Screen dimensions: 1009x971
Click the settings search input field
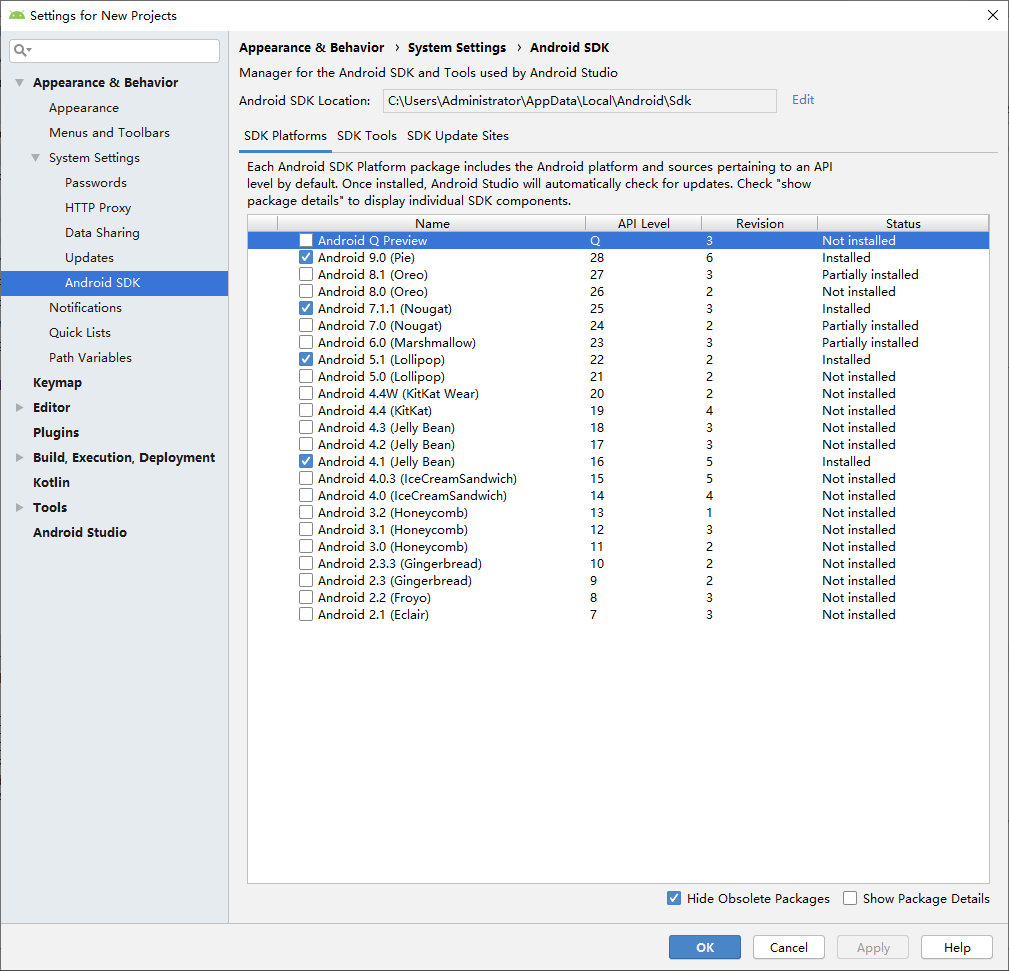[x=115, y=50]
